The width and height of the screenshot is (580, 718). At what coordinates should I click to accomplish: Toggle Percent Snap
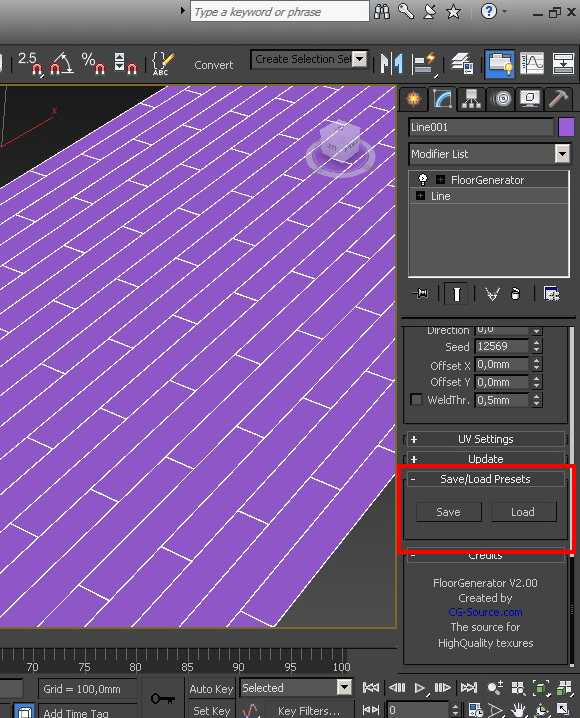click(93, 63)
